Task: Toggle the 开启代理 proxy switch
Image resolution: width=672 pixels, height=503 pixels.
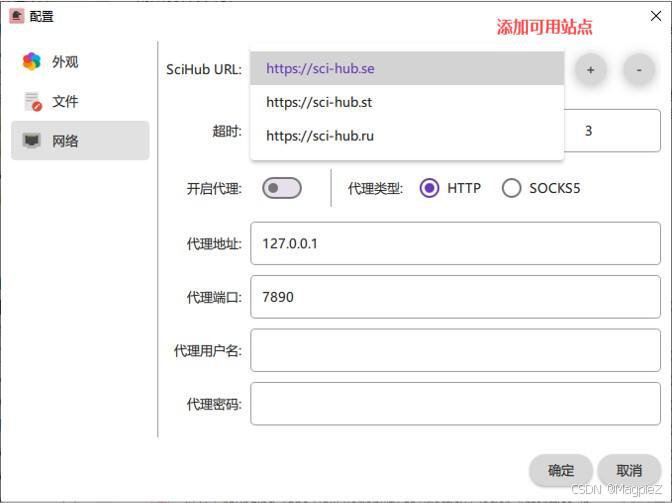Action: coord(282,188)
